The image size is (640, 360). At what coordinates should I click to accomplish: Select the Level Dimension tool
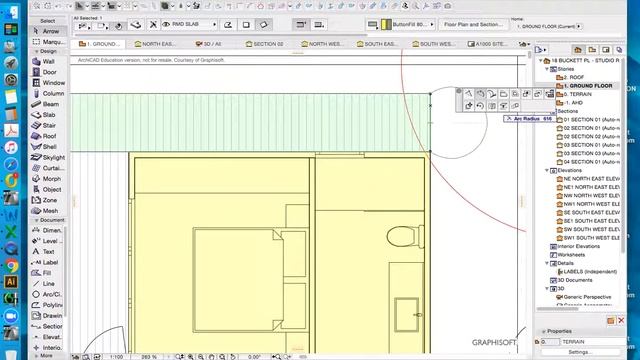[x=47, y=241]
